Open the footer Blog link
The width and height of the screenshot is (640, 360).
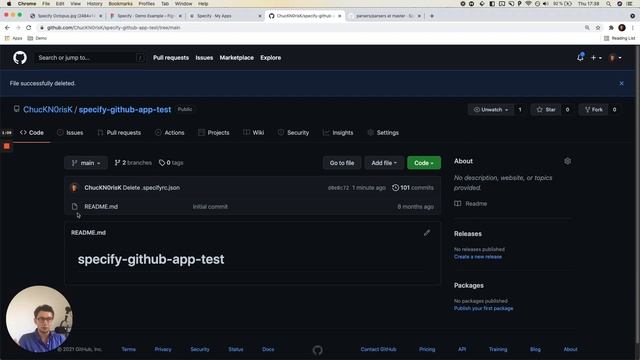(535, 349)
